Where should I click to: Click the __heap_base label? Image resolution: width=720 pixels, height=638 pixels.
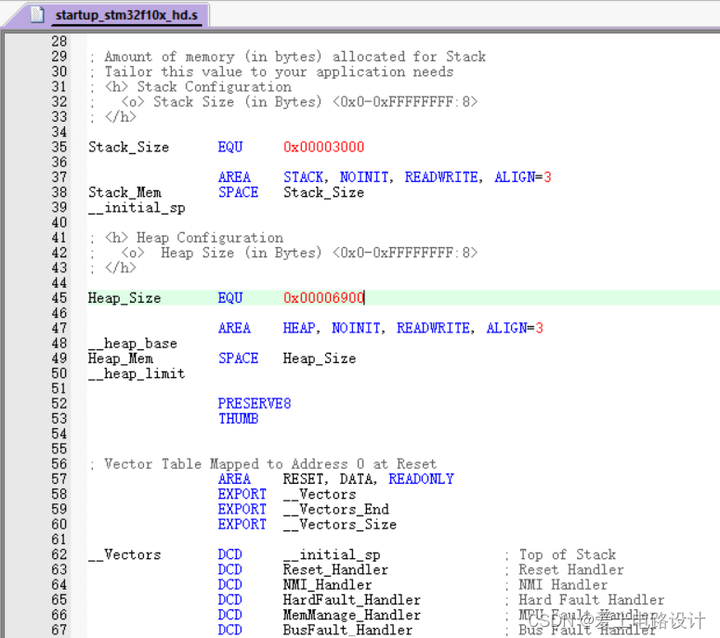[x=133, y=343]
